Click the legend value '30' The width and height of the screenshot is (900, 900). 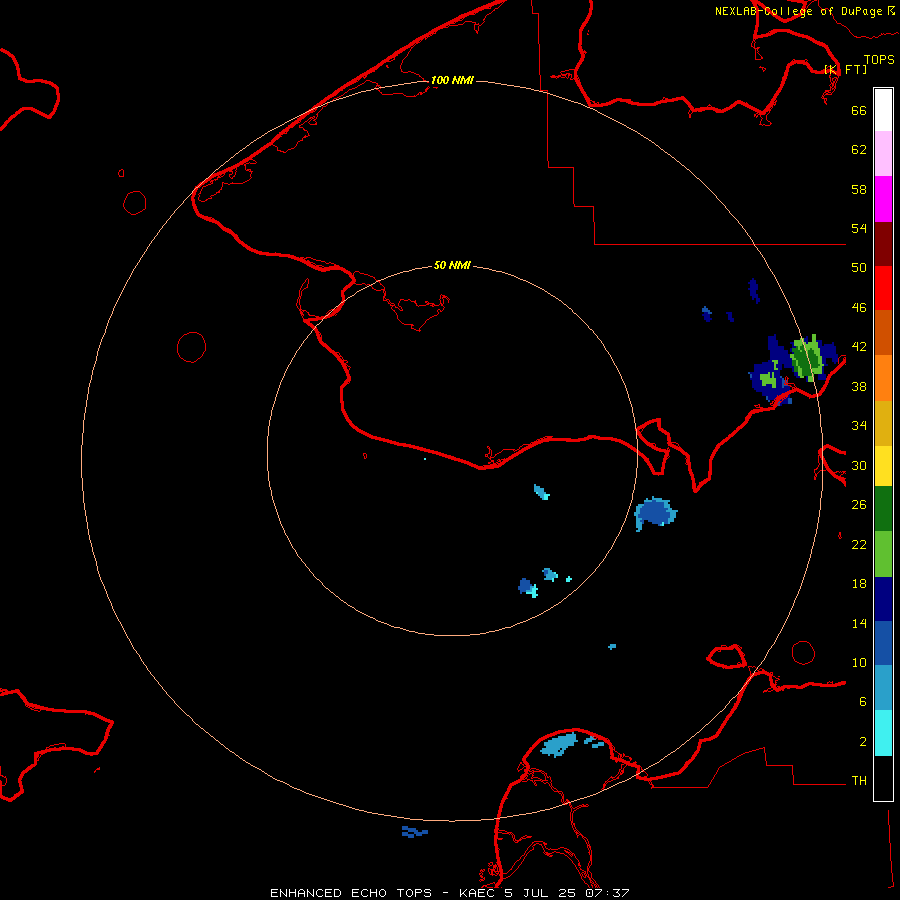coord(859,465)
